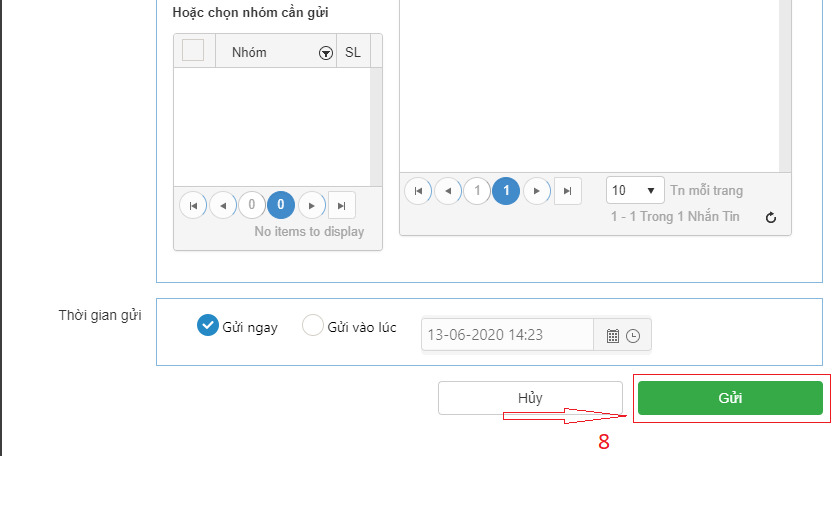The image size is (837, 531).
Task: Tick the select-all checkbox in group table header
Action: pyautogui.click(x=193, y=51)
